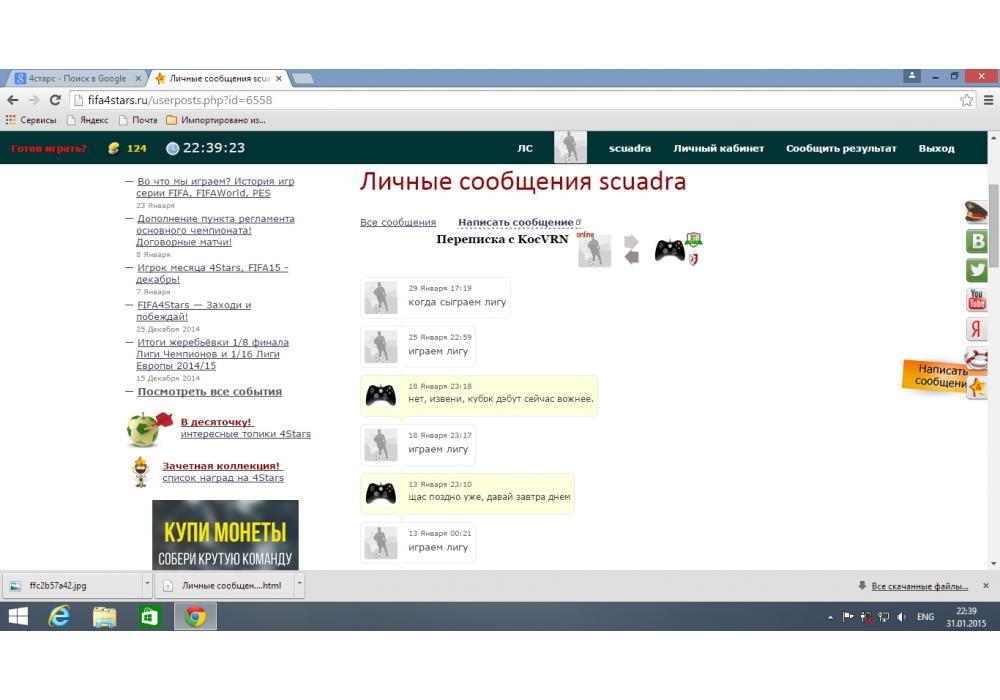Image resolution: width=1000 pixels, height=700 pixels.
Task: Reload the page with the refresh button
Action: tap(55, 100)
